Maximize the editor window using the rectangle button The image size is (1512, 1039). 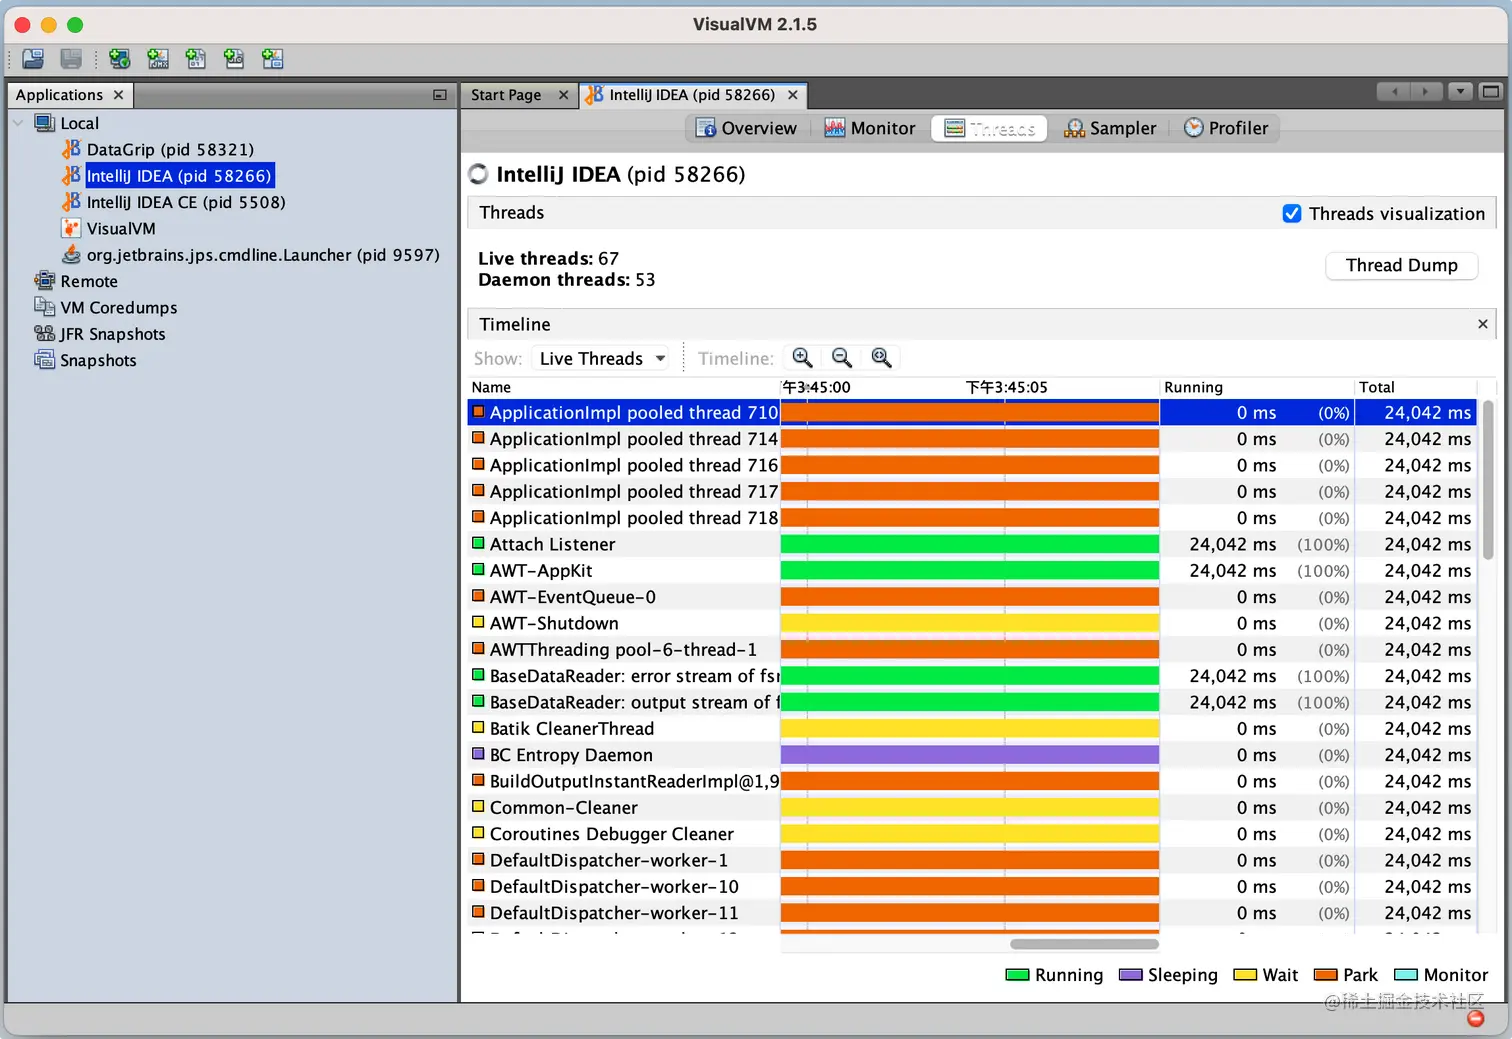point(1491,92)
